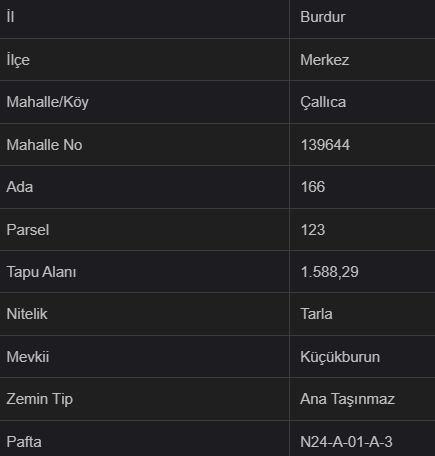
Task: Click the Tapu Alanı label
Action: (41, 272)
